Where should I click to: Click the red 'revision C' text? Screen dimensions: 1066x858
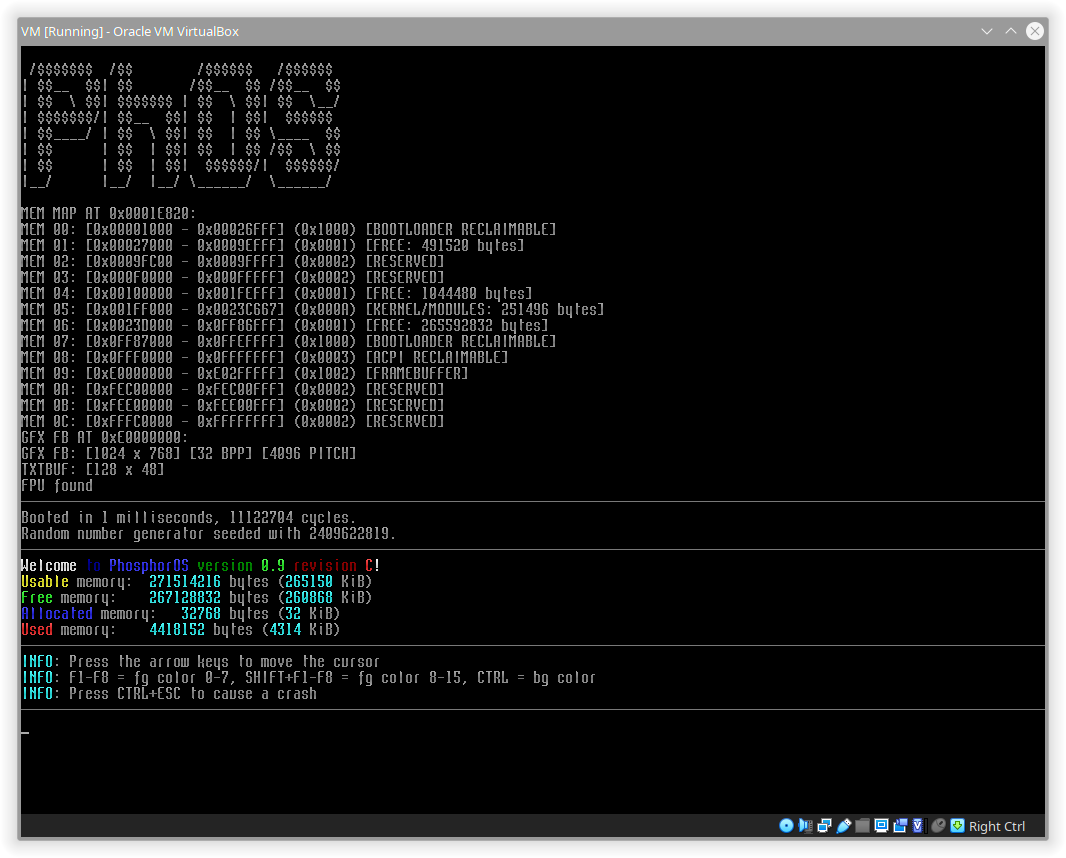click(333, 566)
